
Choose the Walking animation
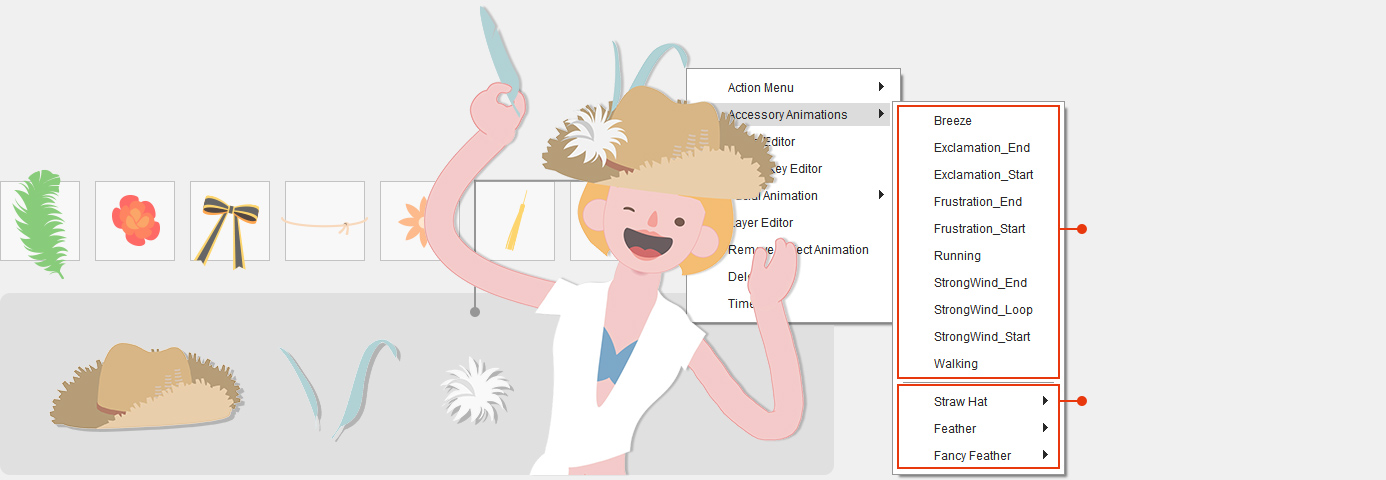(956, 364)
